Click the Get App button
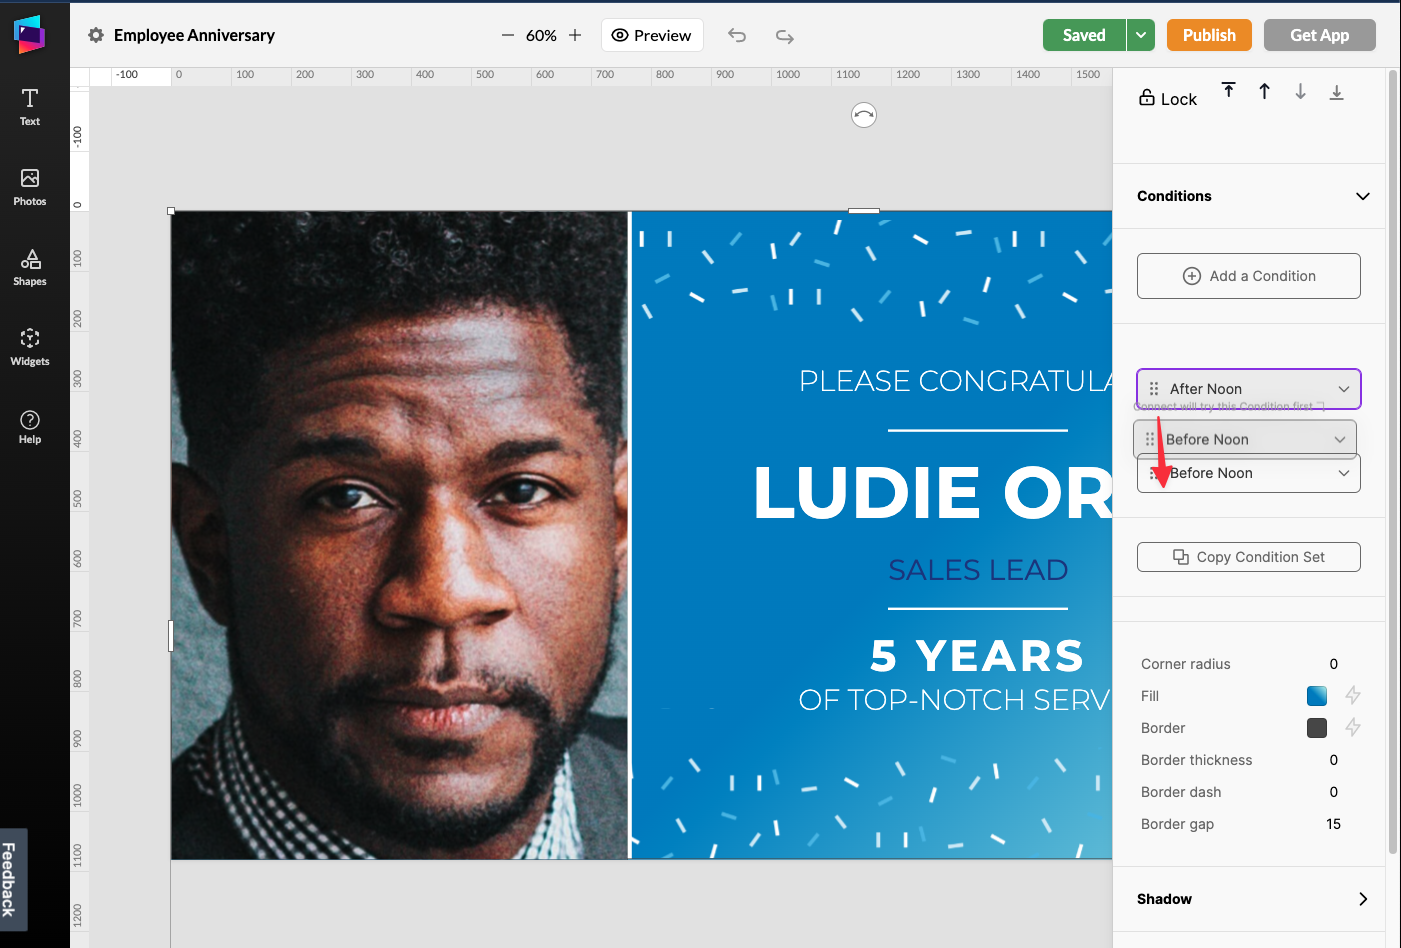Screen dimensions: 1401x948 (1320, 35)
